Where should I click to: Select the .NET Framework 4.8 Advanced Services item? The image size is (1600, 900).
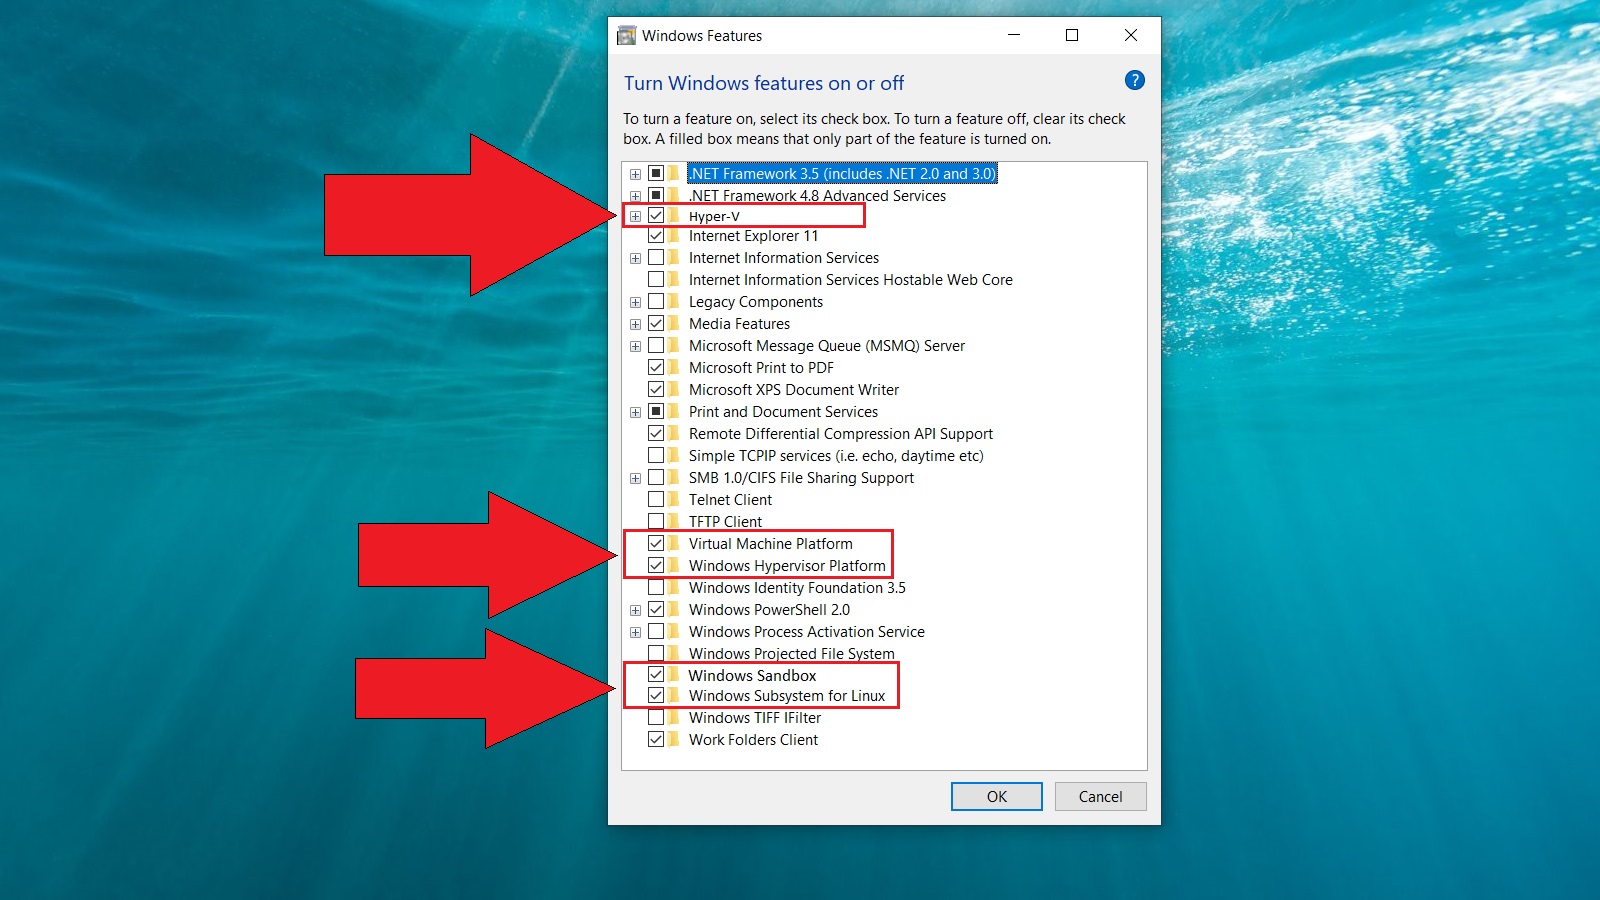(x=816, y=196)
